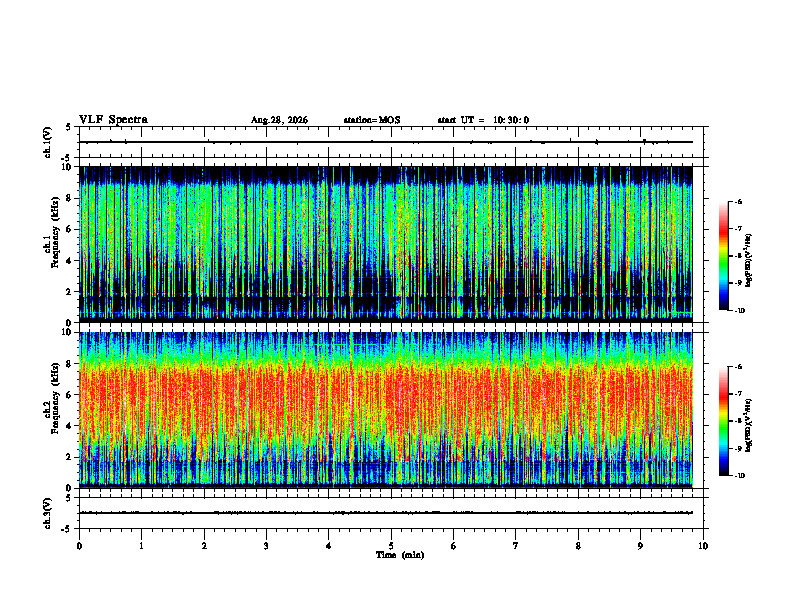792x612 pixels.
Task: Click the VLF Spectra title text
Action: pos(113,120)
